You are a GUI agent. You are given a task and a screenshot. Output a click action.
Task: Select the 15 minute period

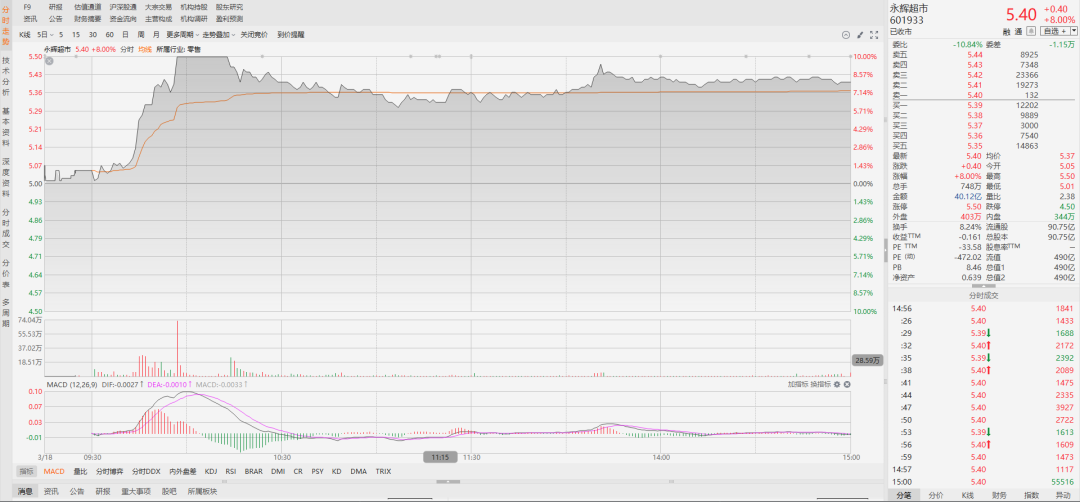(76, 34)
